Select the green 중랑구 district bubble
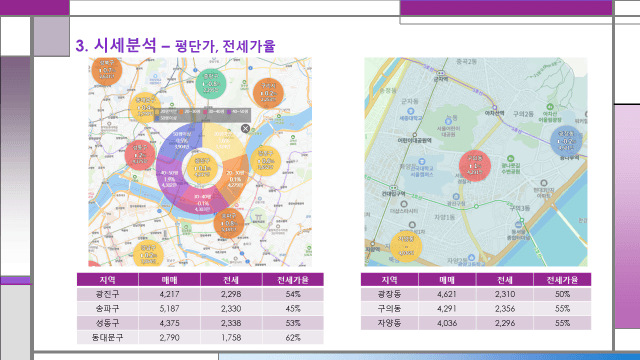This screenshot has width=640, height=360. 211,84
